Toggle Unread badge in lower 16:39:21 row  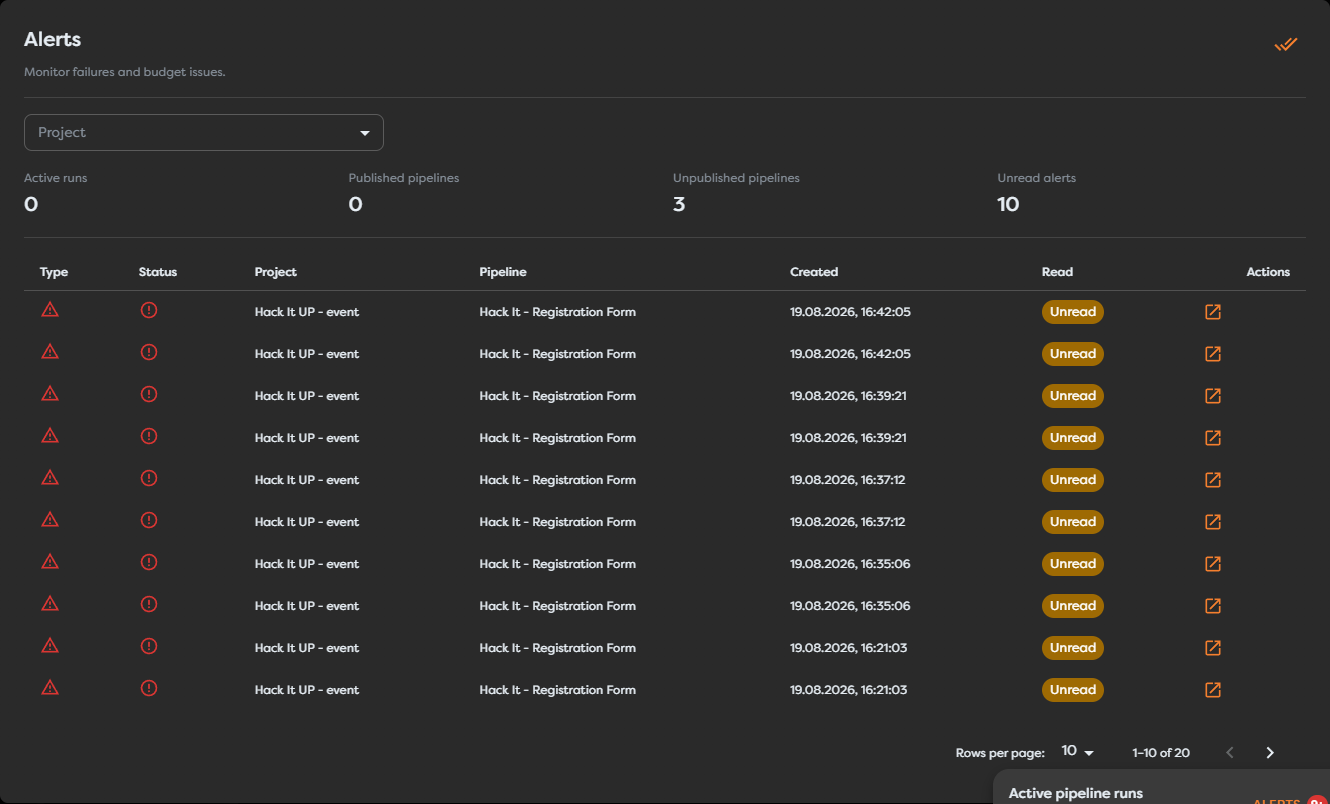point(1073,438)
